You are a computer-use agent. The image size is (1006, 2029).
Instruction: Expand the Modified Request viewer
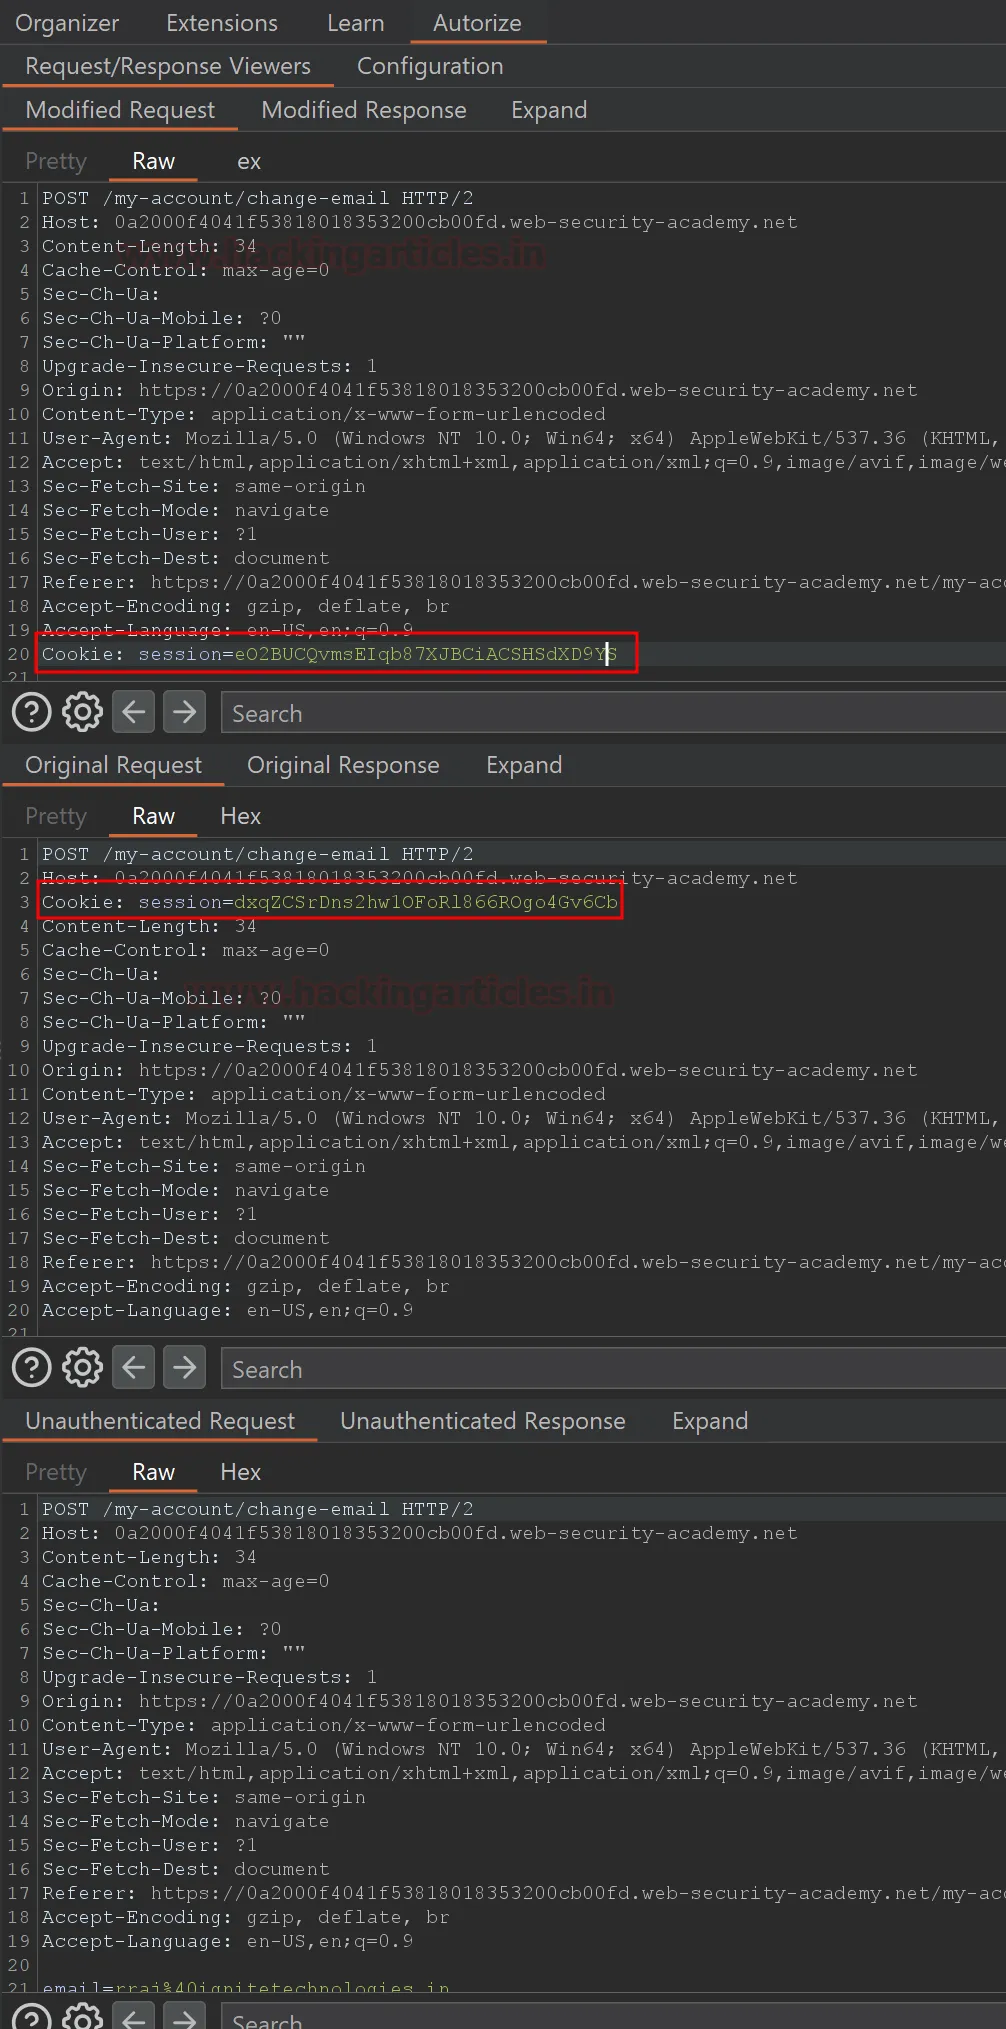coord(549,110)
